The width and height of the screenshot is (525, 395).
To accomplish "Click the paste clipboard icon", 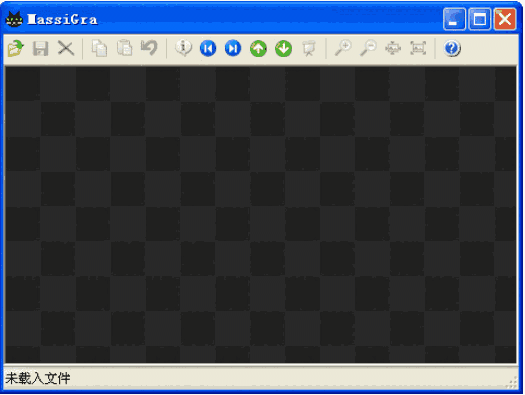I will [x=125, y=48].
